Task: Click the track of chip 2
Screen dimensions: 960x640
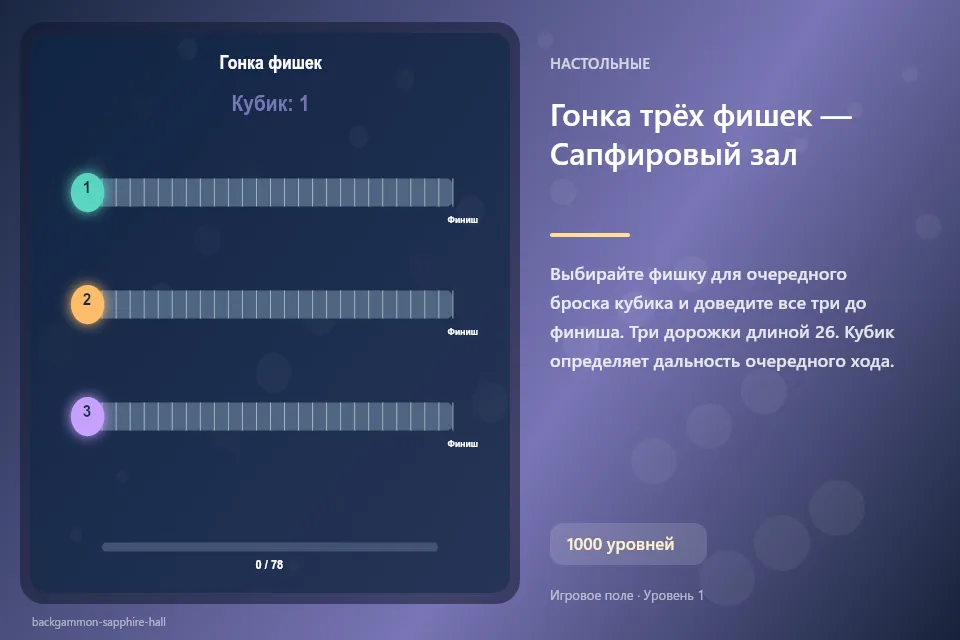Action: 270,304
